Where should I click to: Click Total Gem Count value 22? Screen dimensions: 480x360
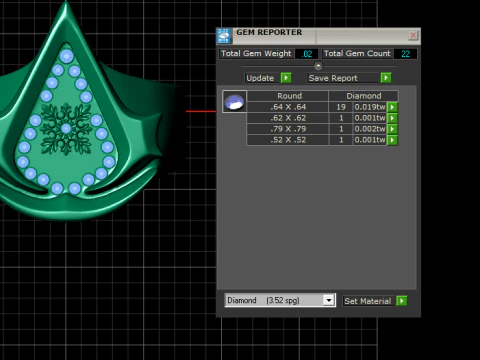click(405, 54)
